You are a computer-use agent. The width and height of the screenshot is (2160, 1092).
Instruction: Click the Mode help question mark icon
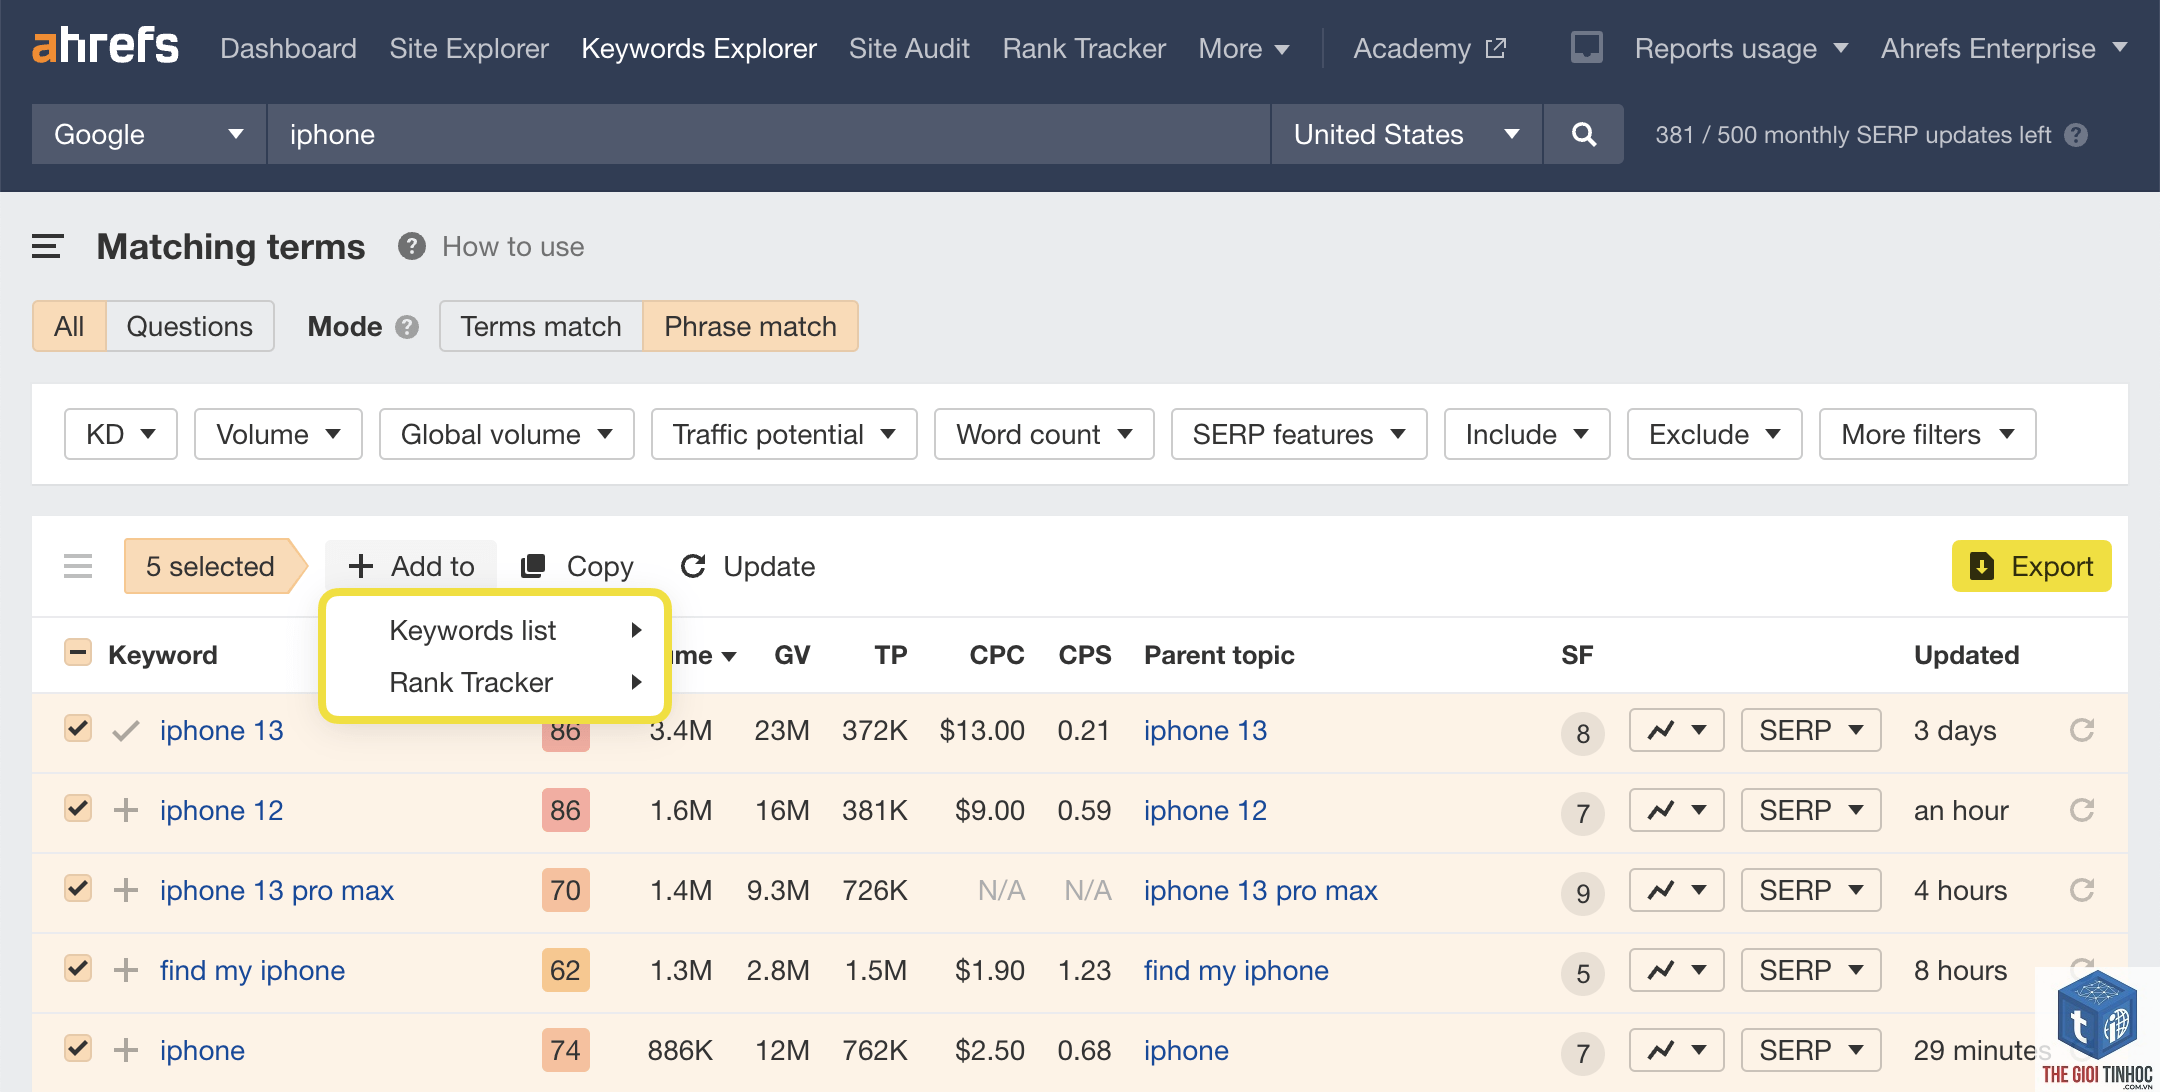click(406, 327)
